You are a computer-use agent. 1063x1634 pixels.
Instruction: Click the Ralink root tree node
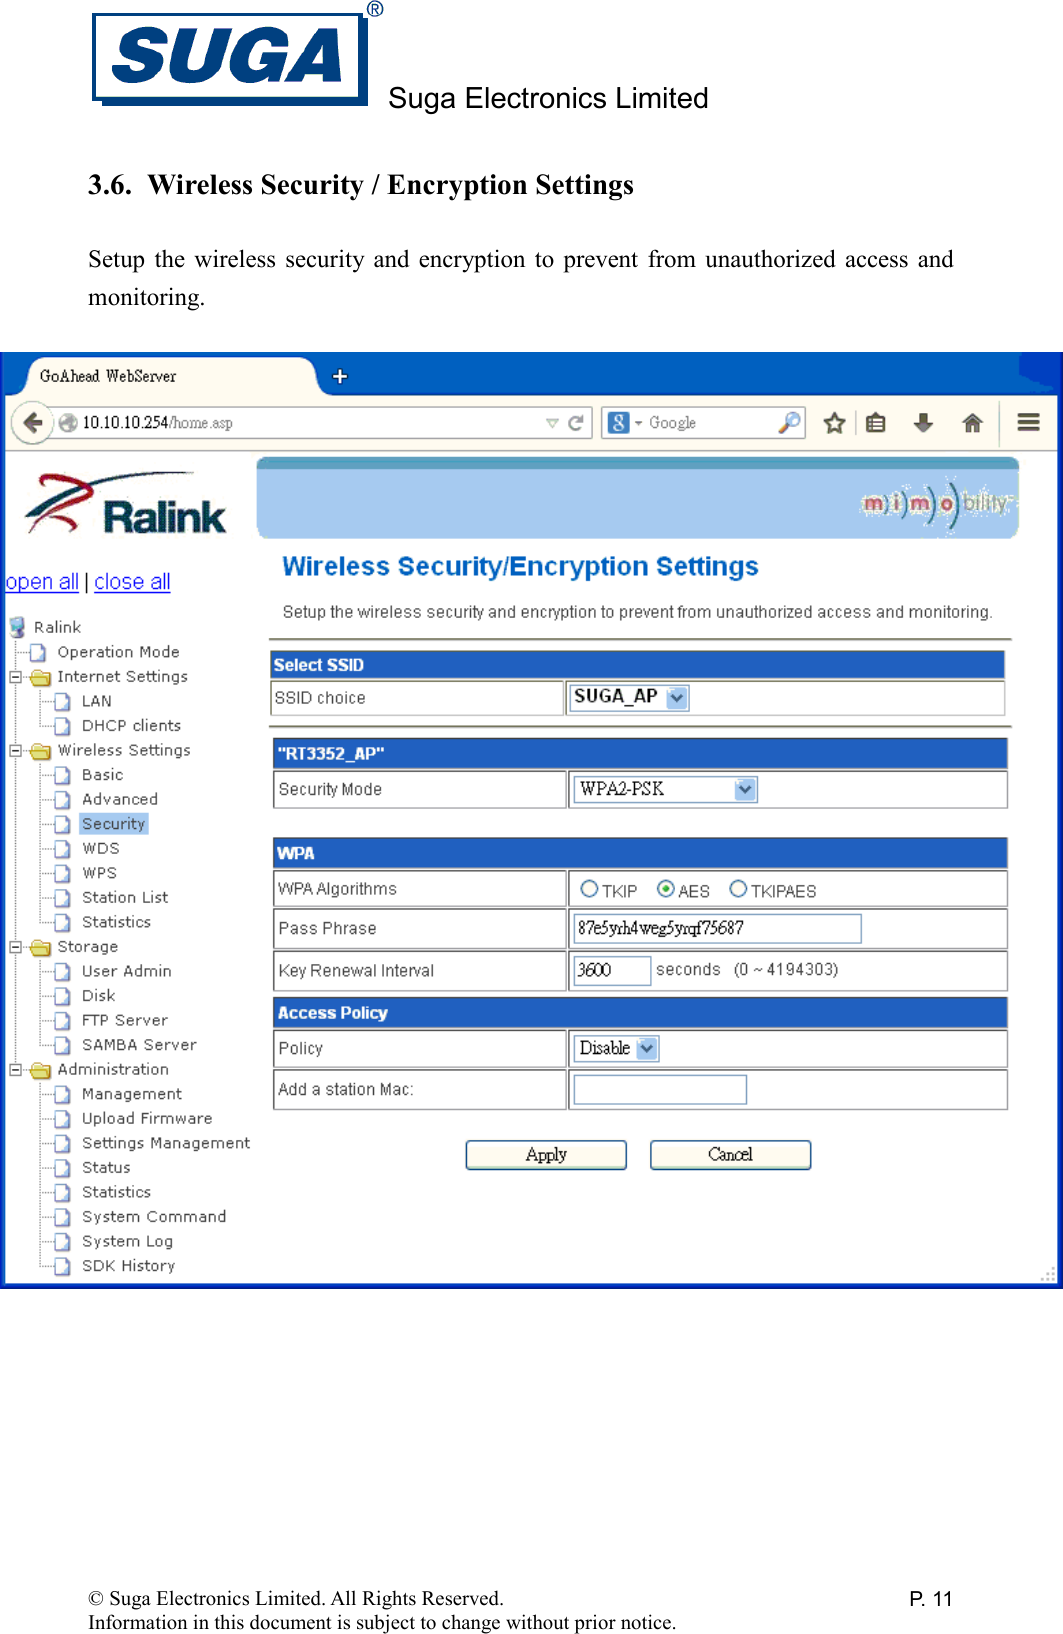click(x=57, y=627)
